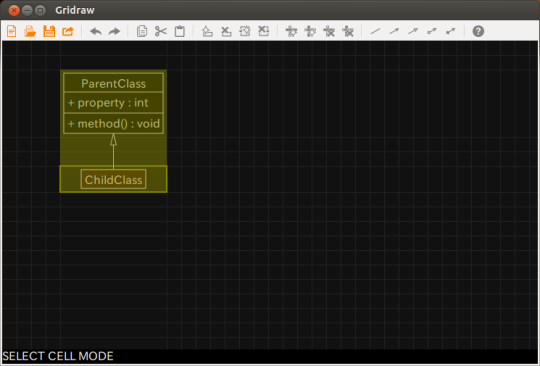Export the diagram with the share-arrow icon
Screen dimensions: 540x366
click(x=68, y=31)
